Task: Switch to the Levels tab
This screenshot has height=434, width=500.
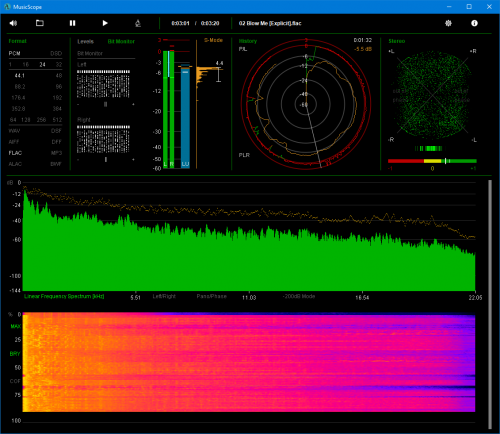Action: [85, 41]
